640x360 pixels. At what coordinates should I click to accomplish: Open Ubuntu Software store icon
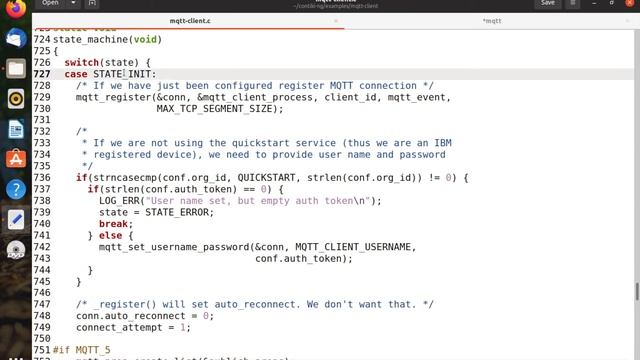tap(16, 159)
